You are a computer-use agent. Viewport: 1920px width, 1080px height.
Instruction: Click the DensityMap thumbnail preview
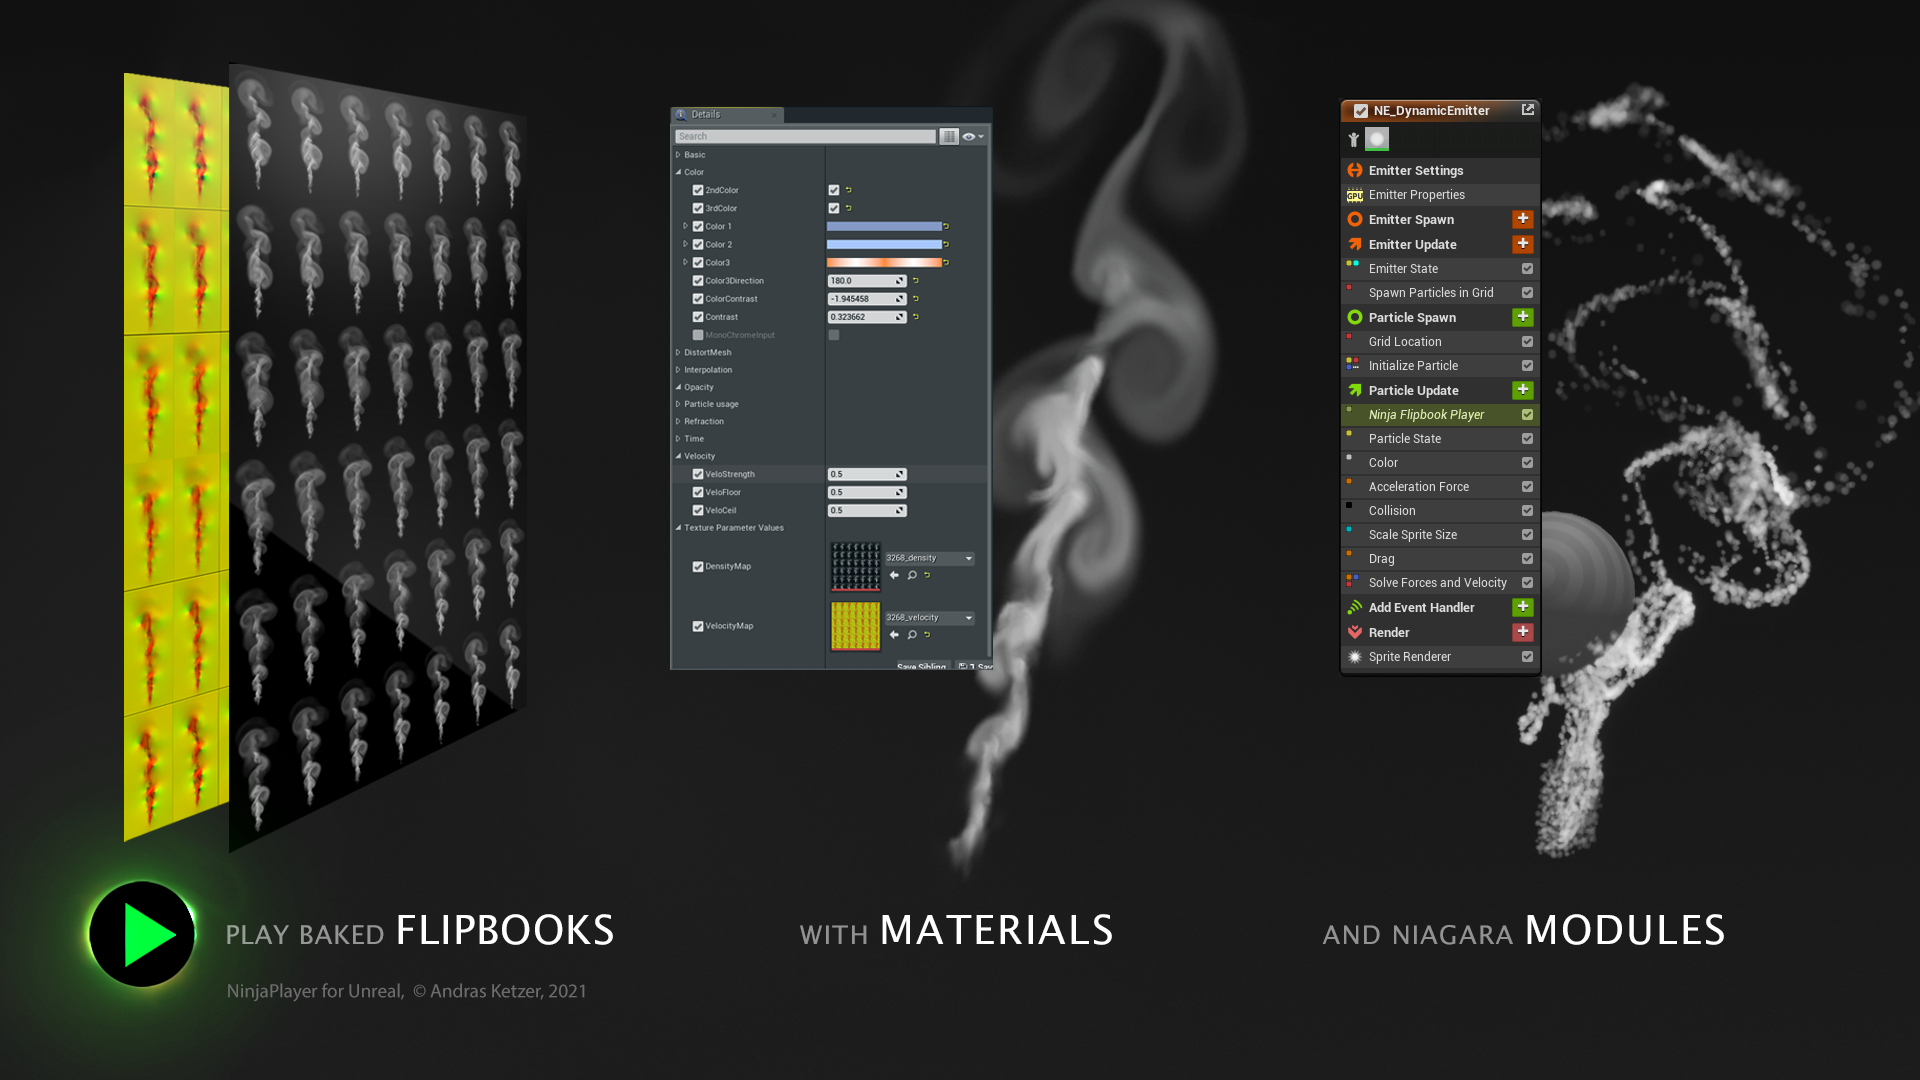tap(855, 566)
